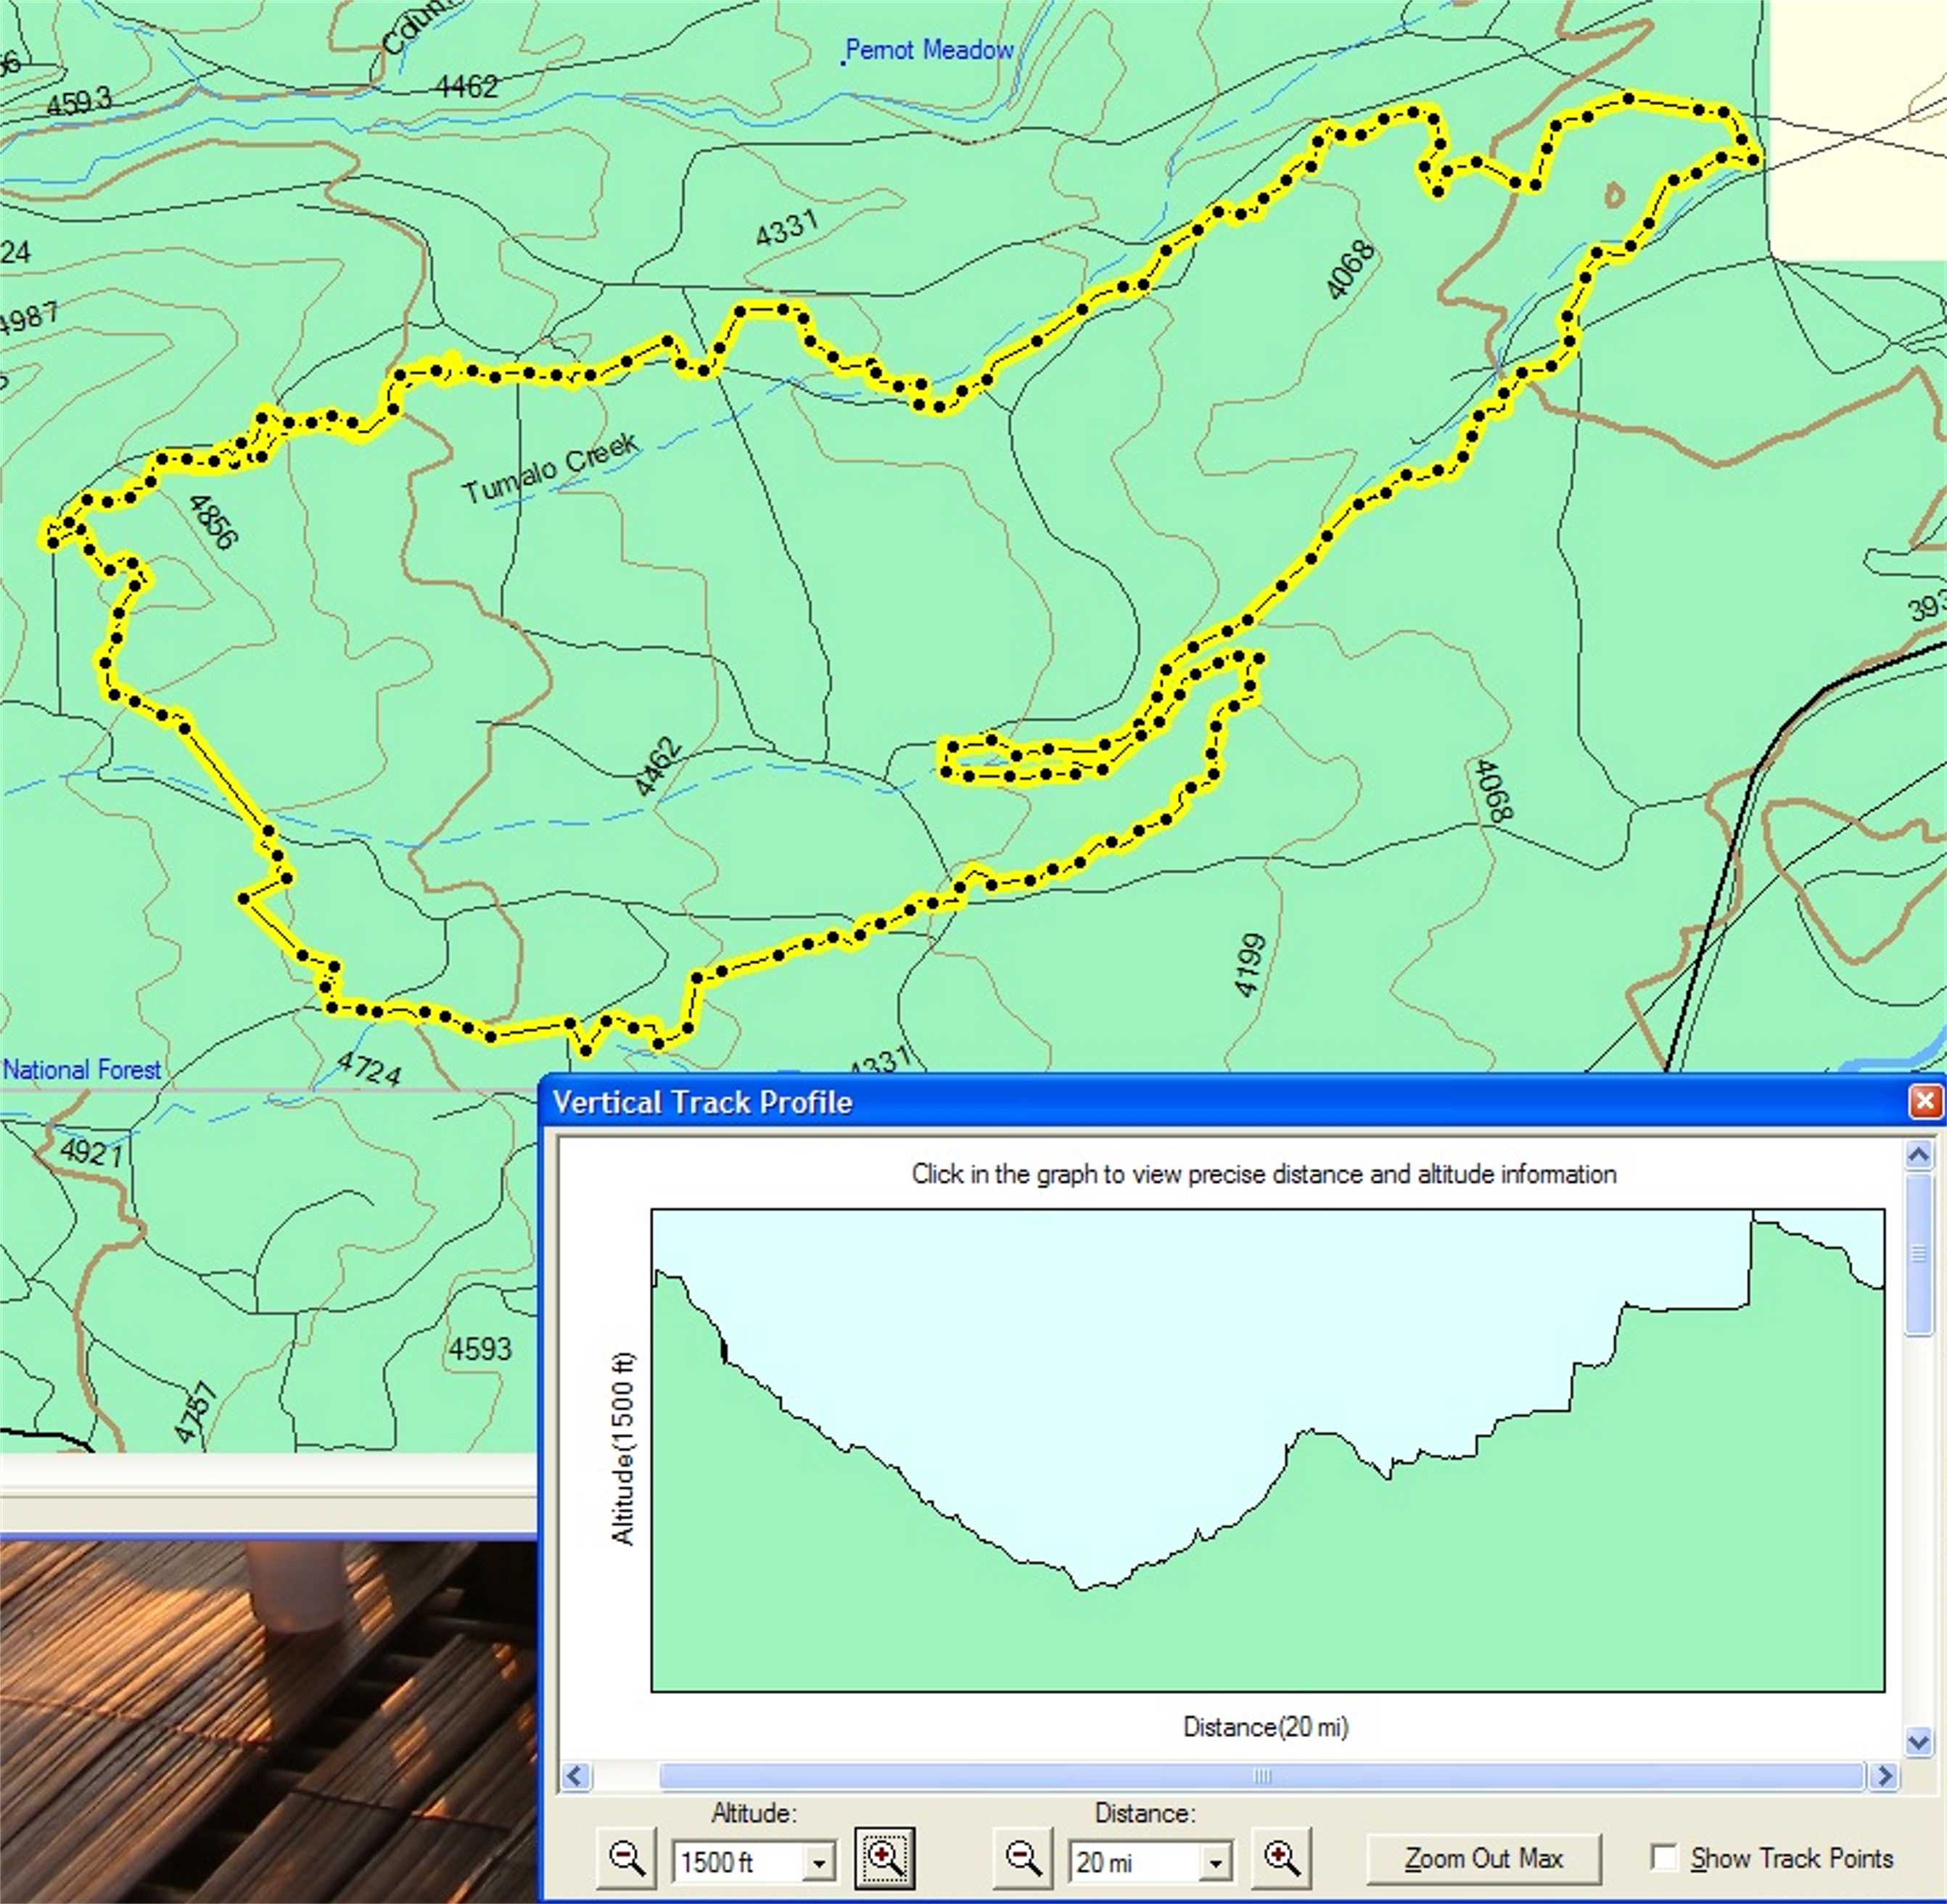The width and height of the screenshot is (1947, 1904).
Task: Click the Pemot Meadow label on map
Action: click(929, 50)
